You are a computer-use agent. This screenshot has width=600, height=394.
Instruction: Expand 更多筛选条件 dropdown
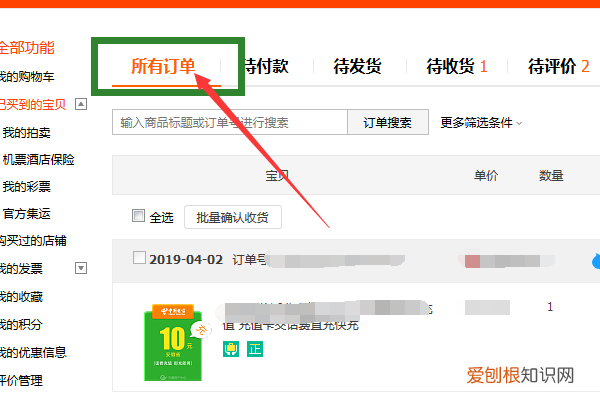tap(481, 123)
